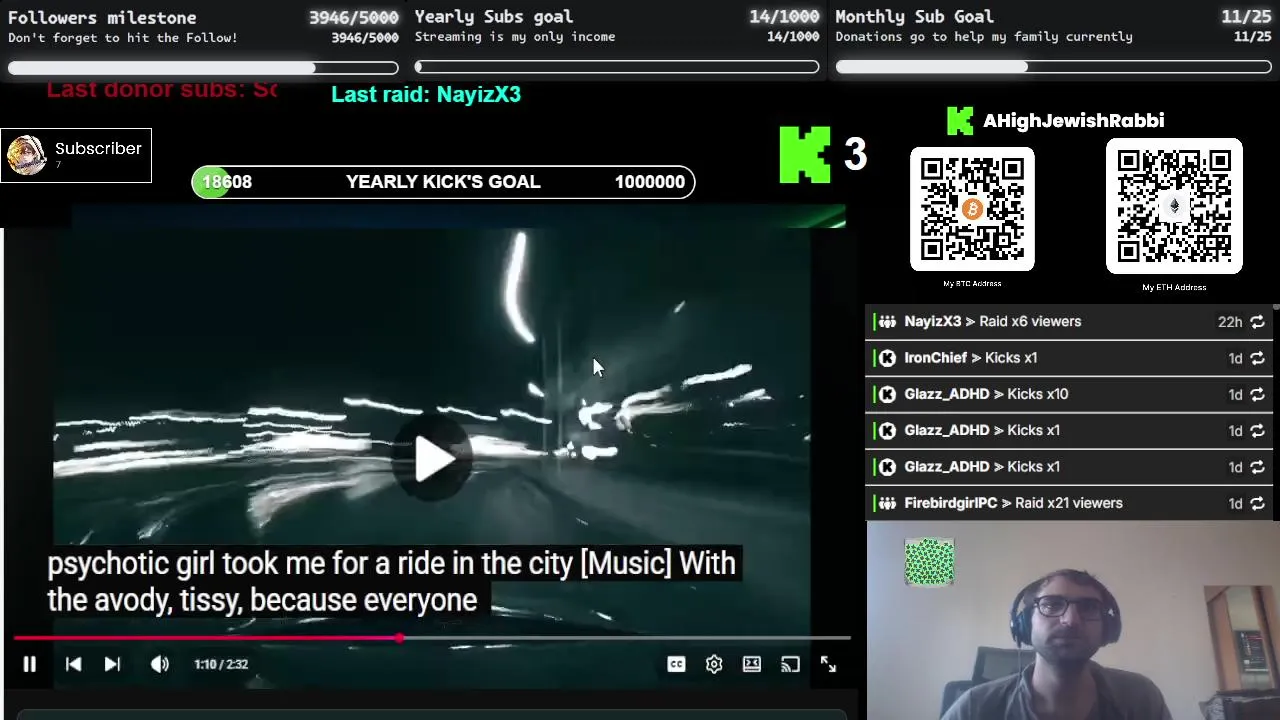Viewport: 1280px width, 720px height.
Task: Click the large play overlay on the video
Action: (432, 459)
